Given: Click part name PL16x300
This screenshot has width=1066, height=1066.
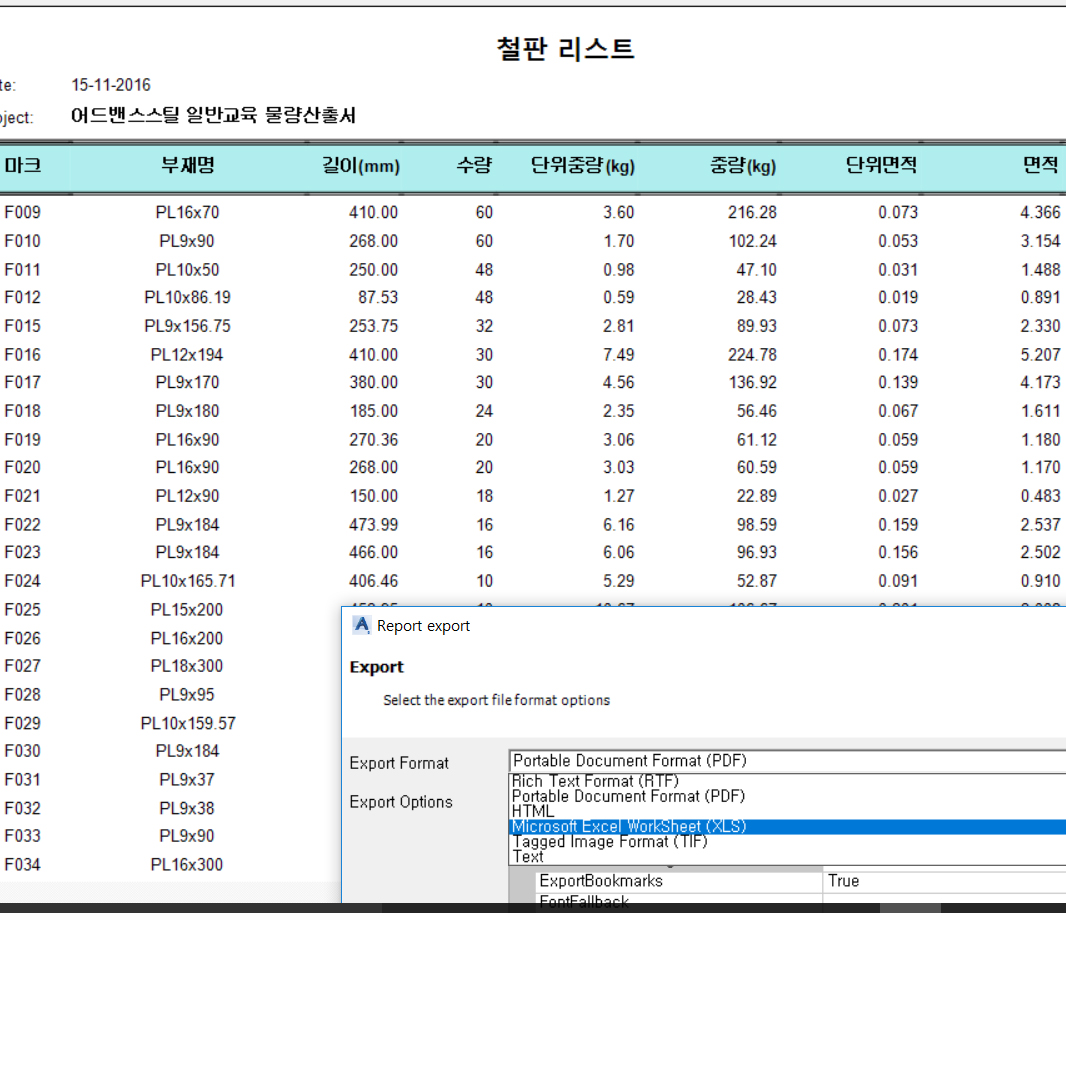Looking at the screenshot, I should click(x=187, y=865).
